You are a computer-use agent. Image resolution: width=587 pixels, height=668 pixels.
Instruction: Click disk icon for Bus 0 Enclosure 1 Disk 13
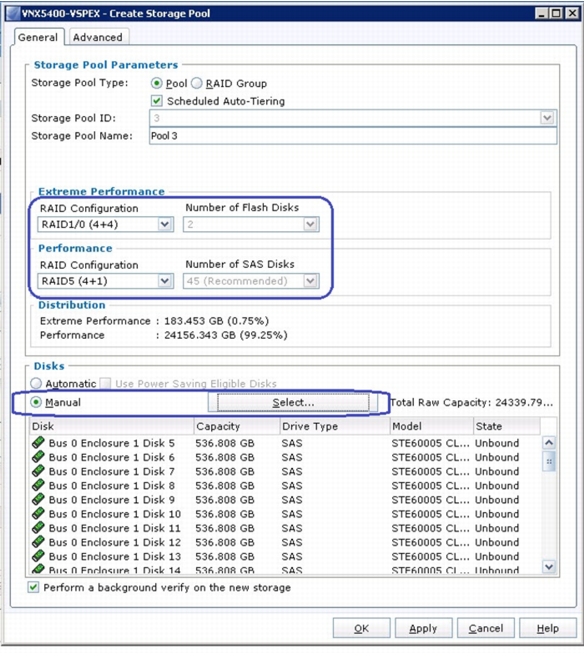[x=38, y=556]
